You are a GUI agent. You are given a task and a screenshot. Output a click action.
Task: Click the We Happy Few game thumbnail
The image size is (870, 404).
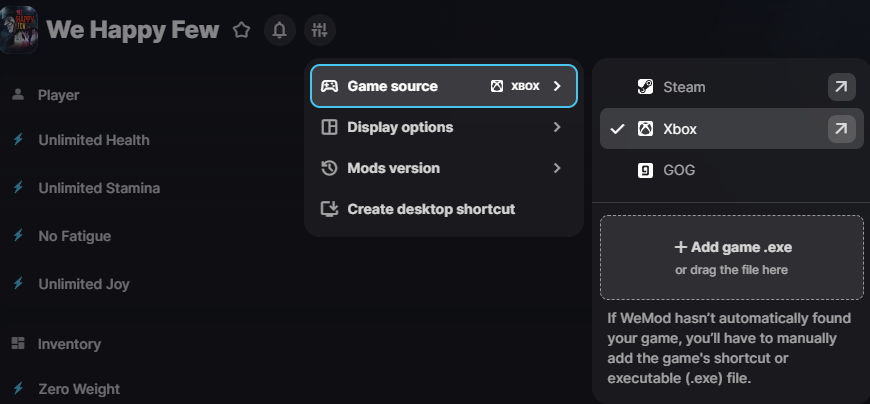(19, 29)
